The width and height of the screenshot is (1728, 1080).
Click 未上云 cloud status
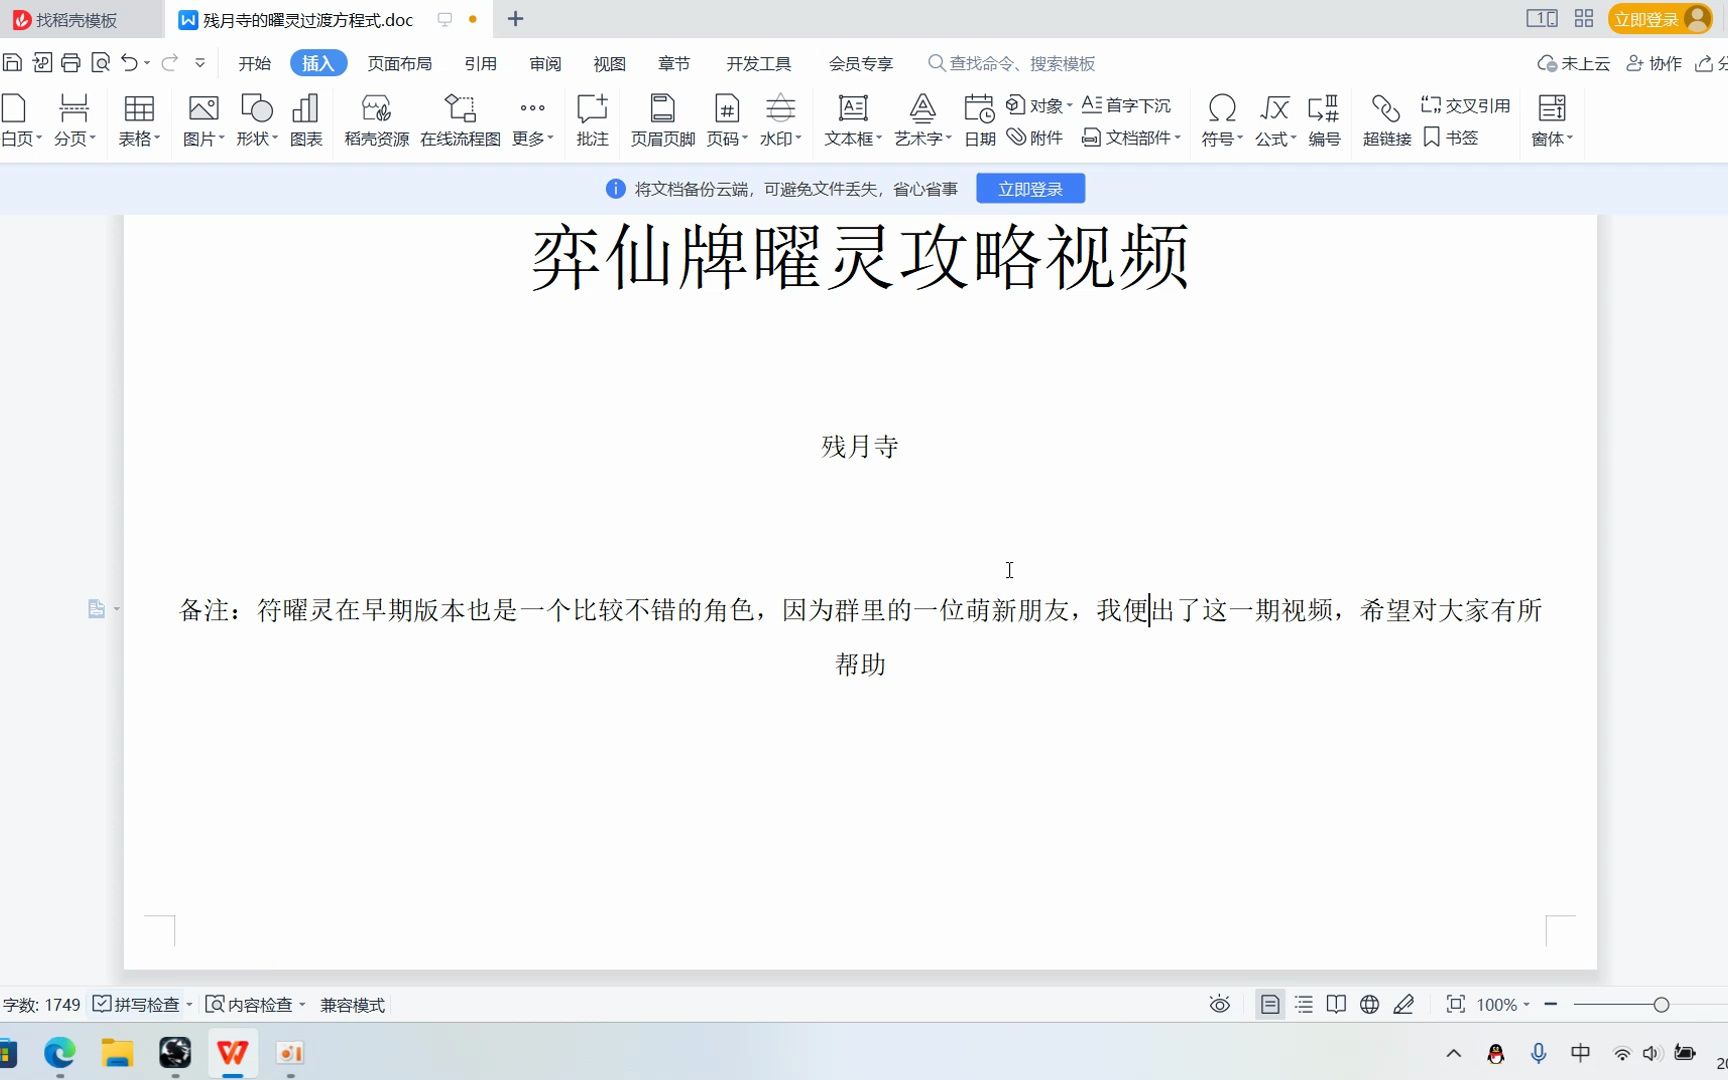click(1573, 63)
